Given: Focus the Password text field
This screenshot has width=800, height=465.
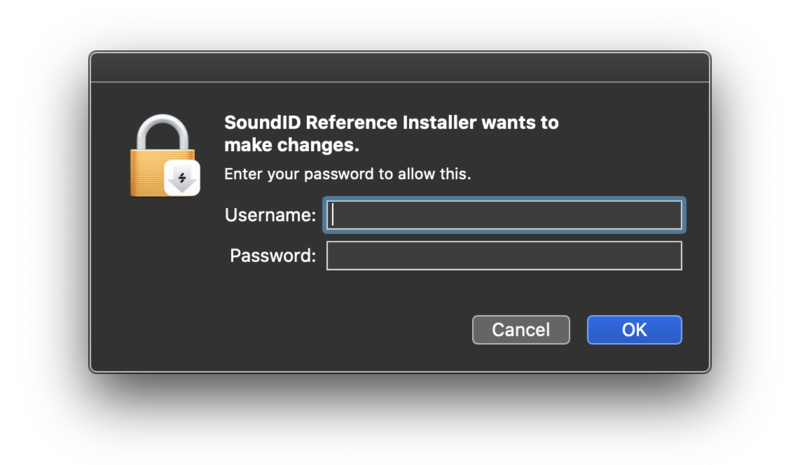Looking at the screenshot, I should point(504,256).
